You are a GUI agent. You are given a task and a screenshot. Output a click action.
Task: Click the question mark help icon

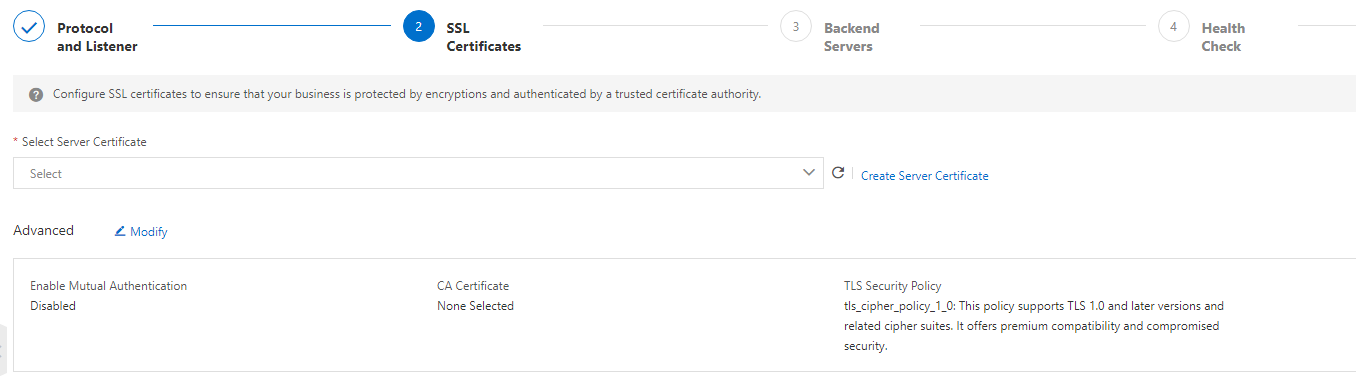coord(36,94)
